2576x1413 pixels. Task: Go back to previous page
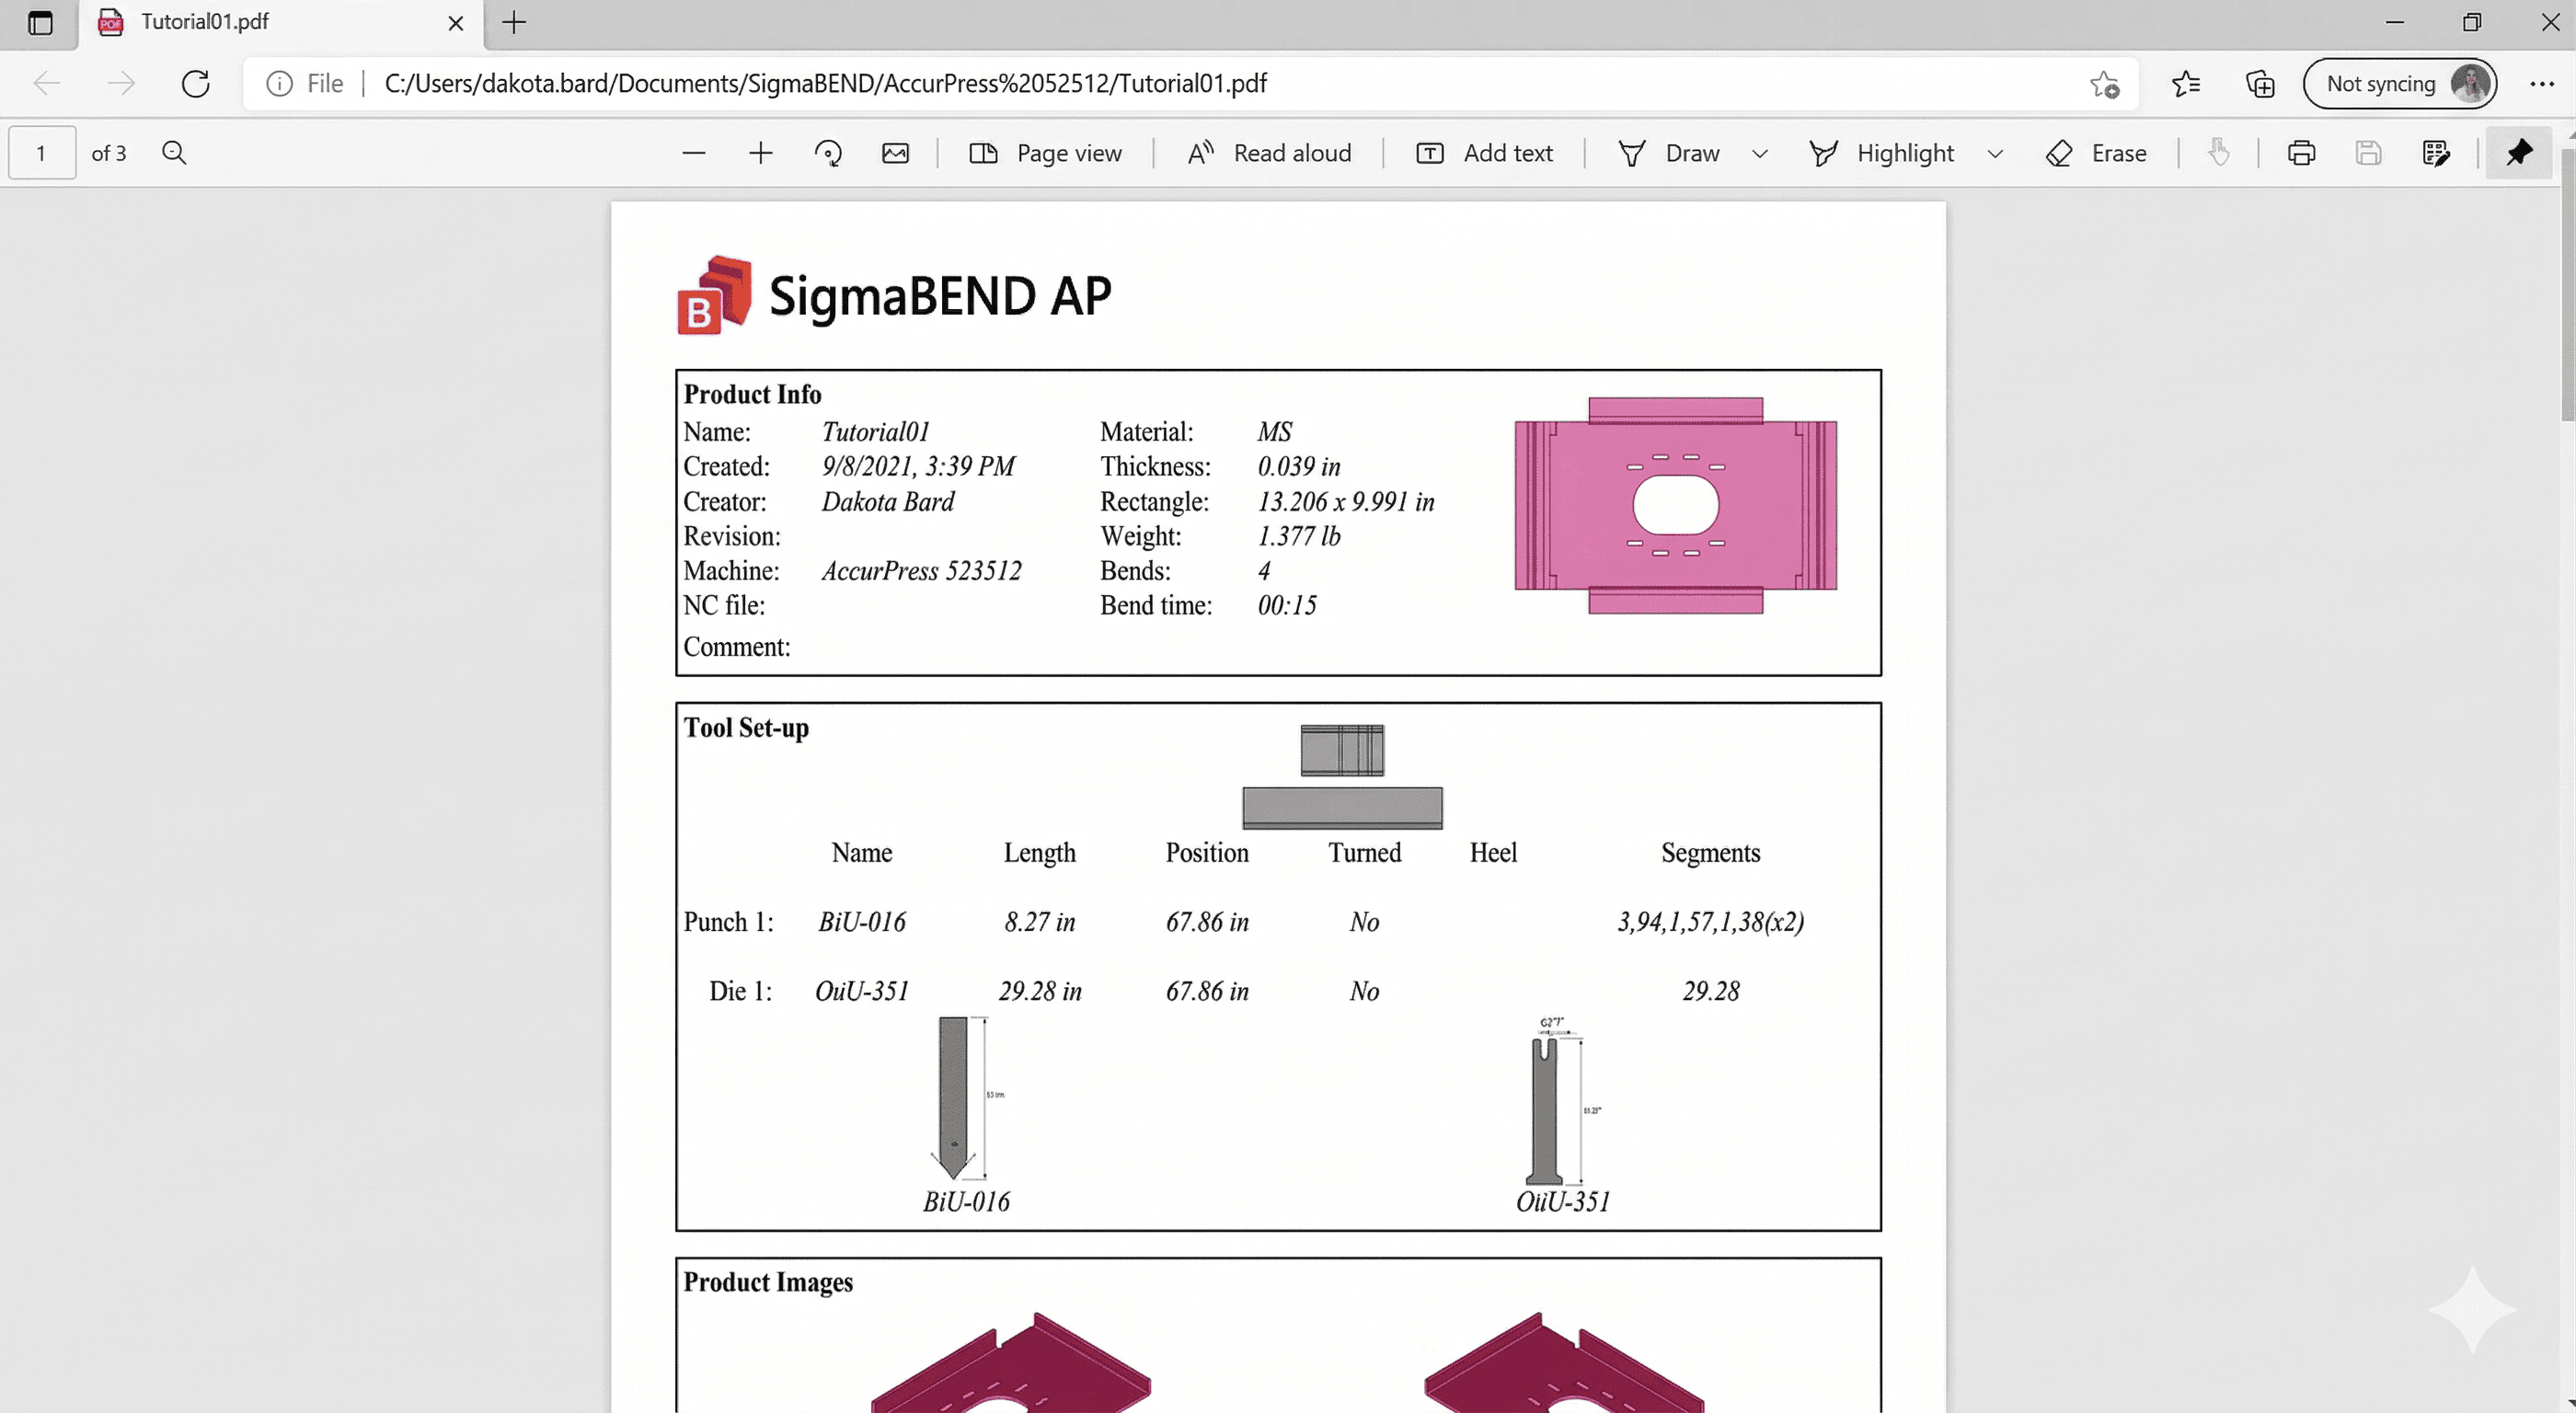pos(48,83)
